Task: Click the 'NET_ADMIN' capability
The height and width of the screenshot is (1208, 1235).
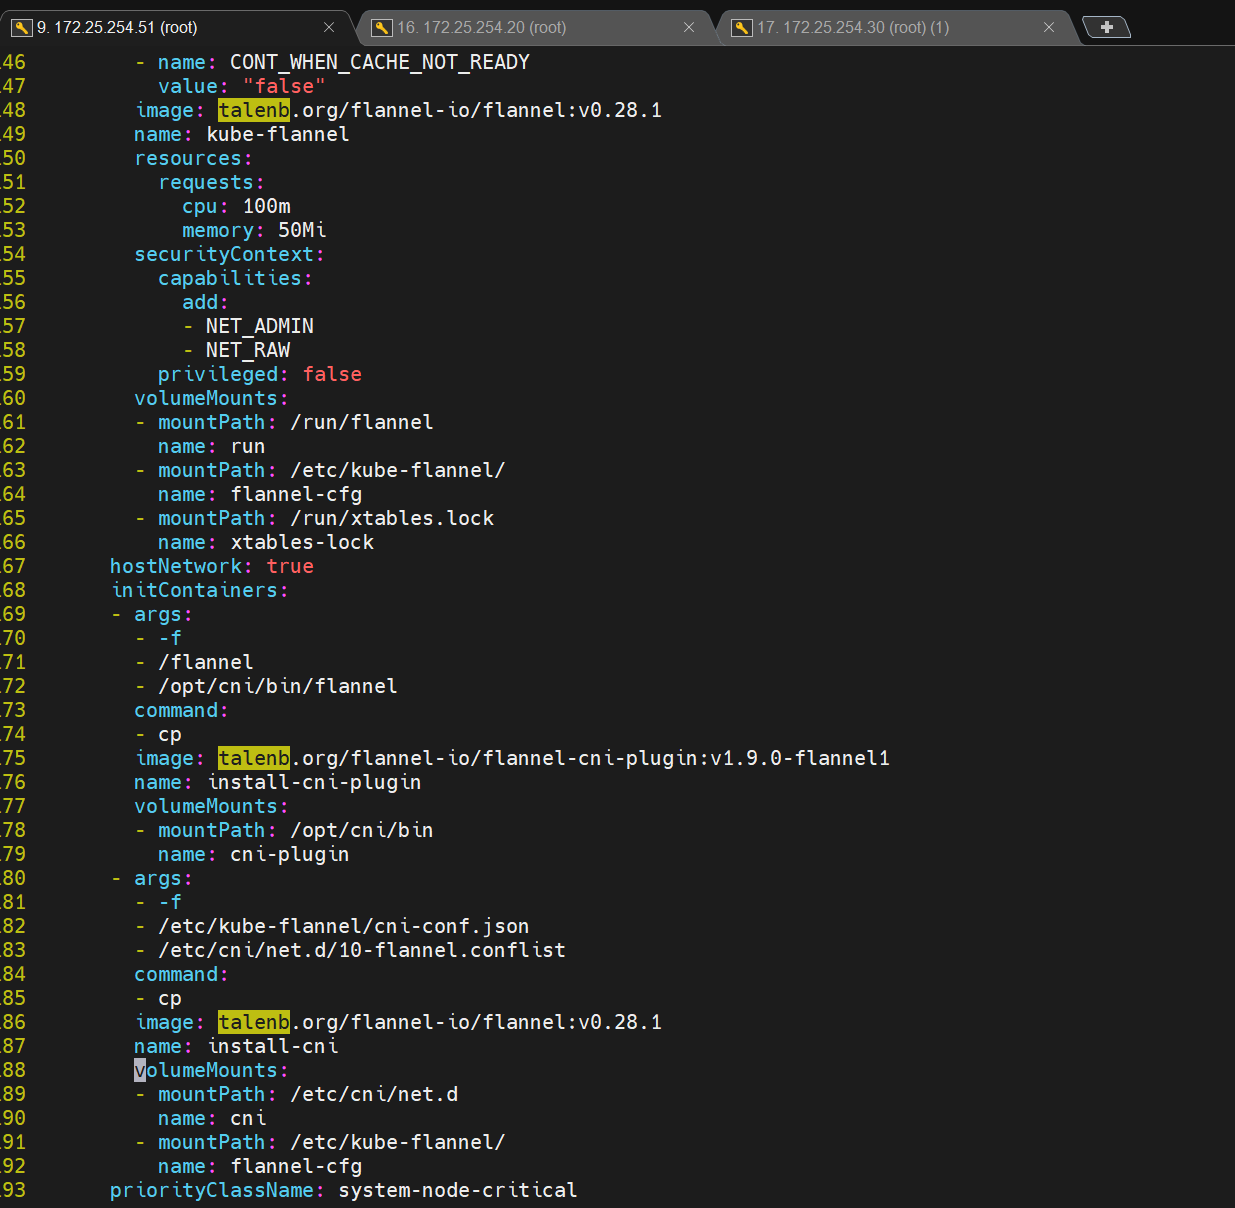Action: pos(260,326)
